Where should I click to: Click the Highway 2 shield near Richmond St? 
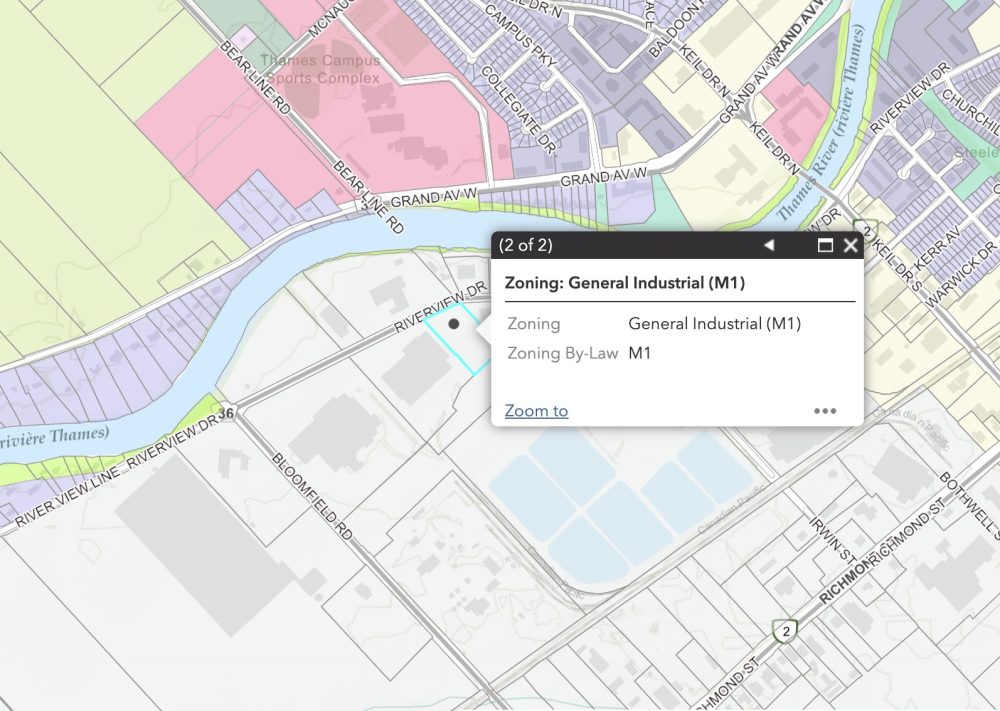(787, 631)
